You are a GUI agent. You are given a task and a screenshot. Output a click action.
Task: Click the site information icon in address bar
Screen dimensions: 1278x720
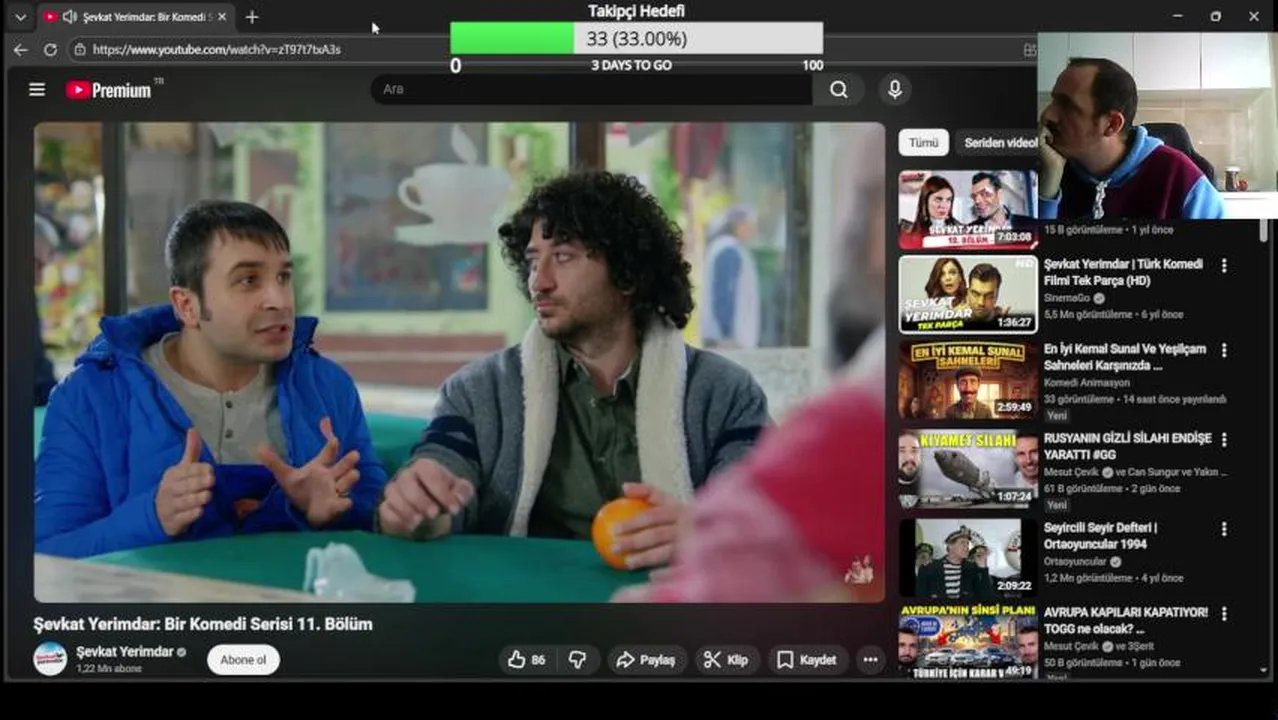pyautogui.click(x=80, y=49)
